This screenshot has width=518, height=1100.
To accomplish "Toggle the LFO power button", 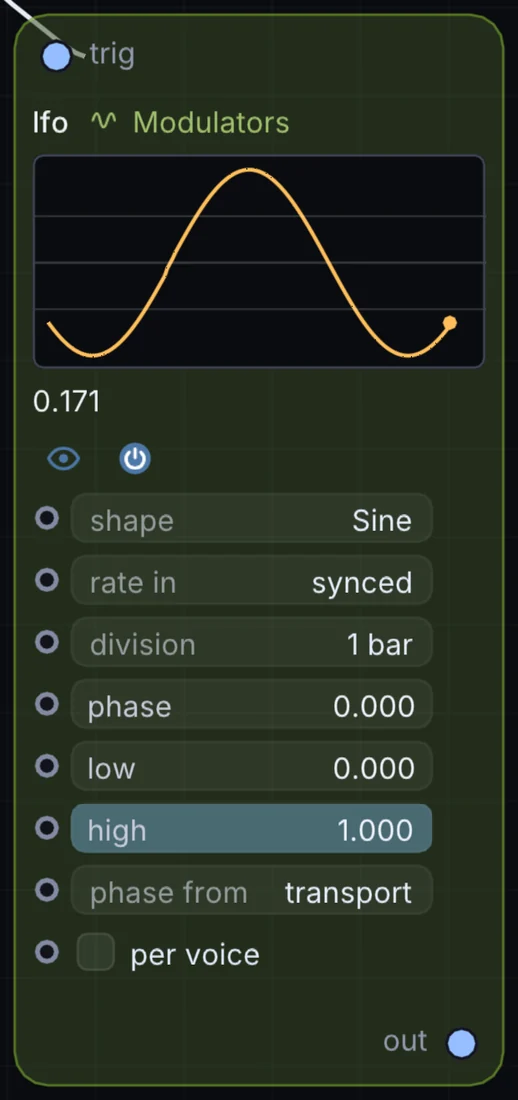I will [x=135, y=460].
